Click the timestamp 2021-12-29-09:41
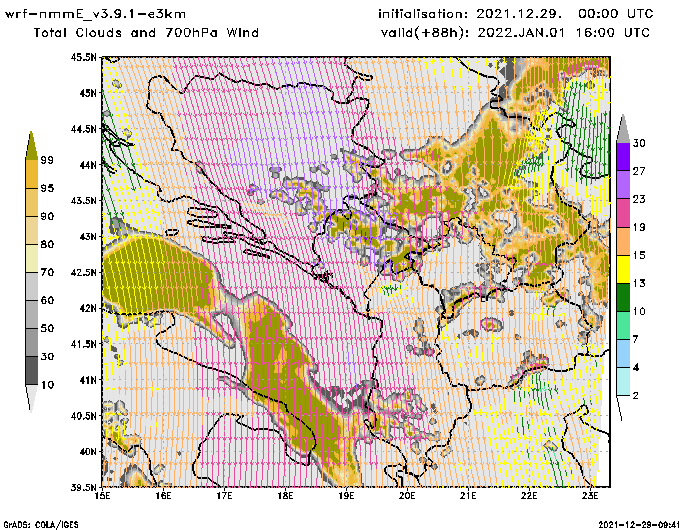Image resolution: width=700 pixels, height=530 pixels. 639,525
